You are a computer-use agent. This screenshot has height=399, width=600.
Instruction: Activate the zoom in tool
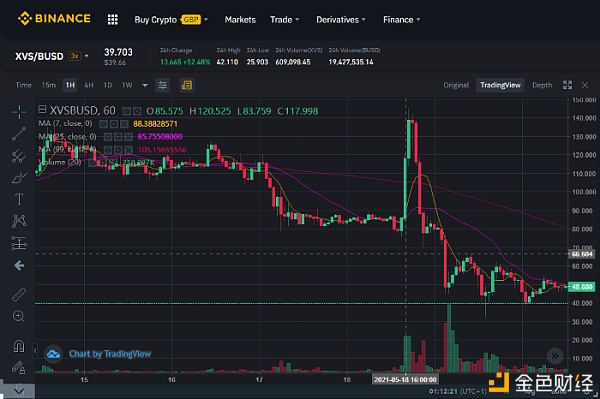[18, 316]
